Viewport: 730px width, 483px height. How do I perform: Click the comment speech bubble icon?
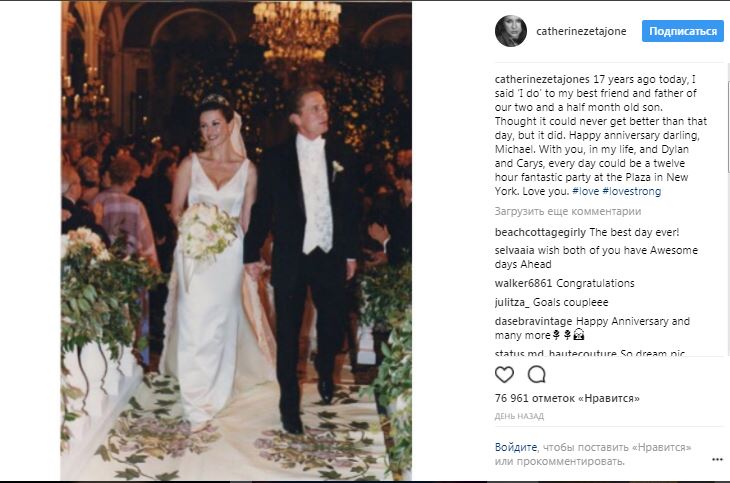(x=537, y=375)
